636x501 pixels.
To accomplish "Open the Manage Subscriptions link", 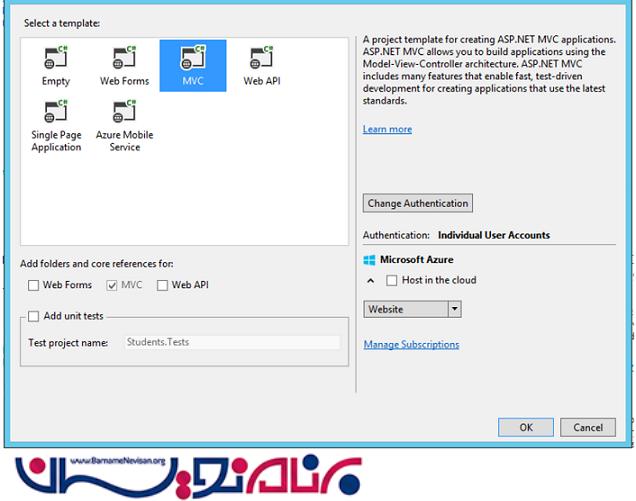I will point(411,344).
